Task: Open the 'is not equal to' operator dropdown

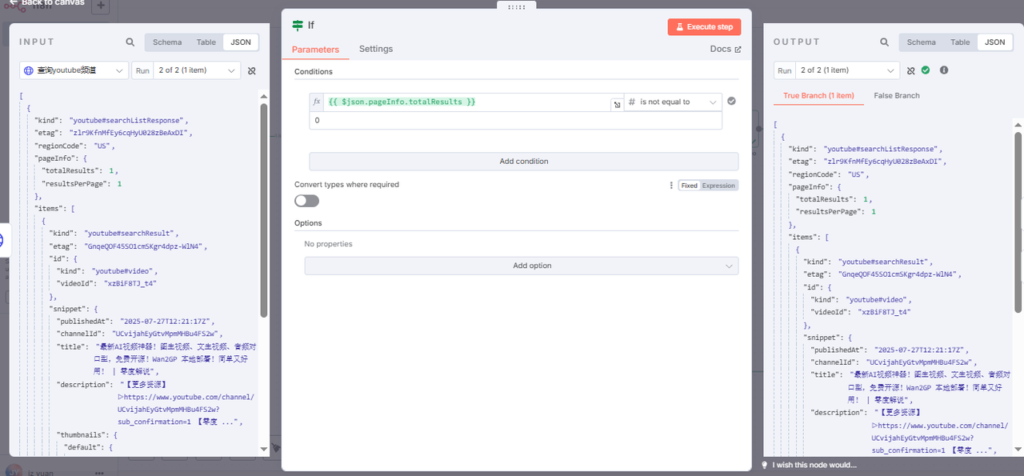Action: (x=673, y=102)
